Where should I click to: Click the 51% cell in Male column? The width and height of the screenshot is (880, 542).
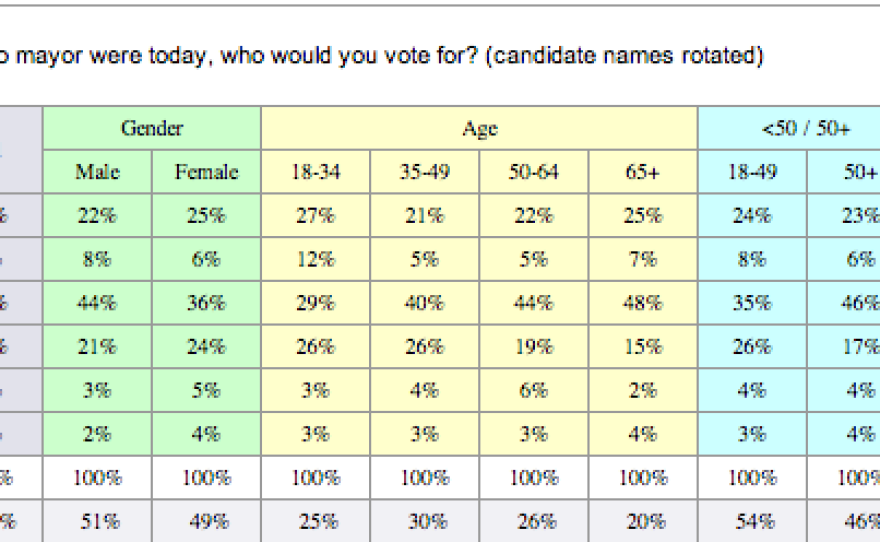coord(97,521)
